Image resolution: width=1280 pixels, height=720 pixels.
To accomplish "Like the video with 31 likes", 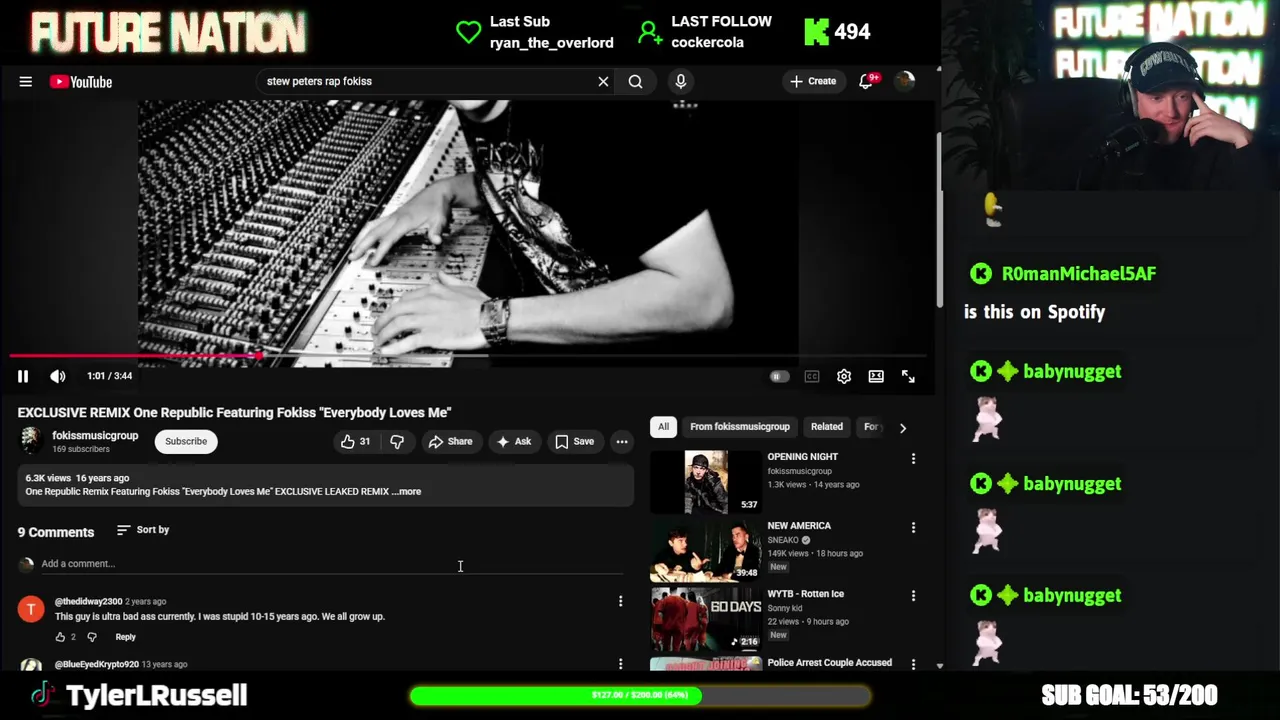I will tap(356, 441).
